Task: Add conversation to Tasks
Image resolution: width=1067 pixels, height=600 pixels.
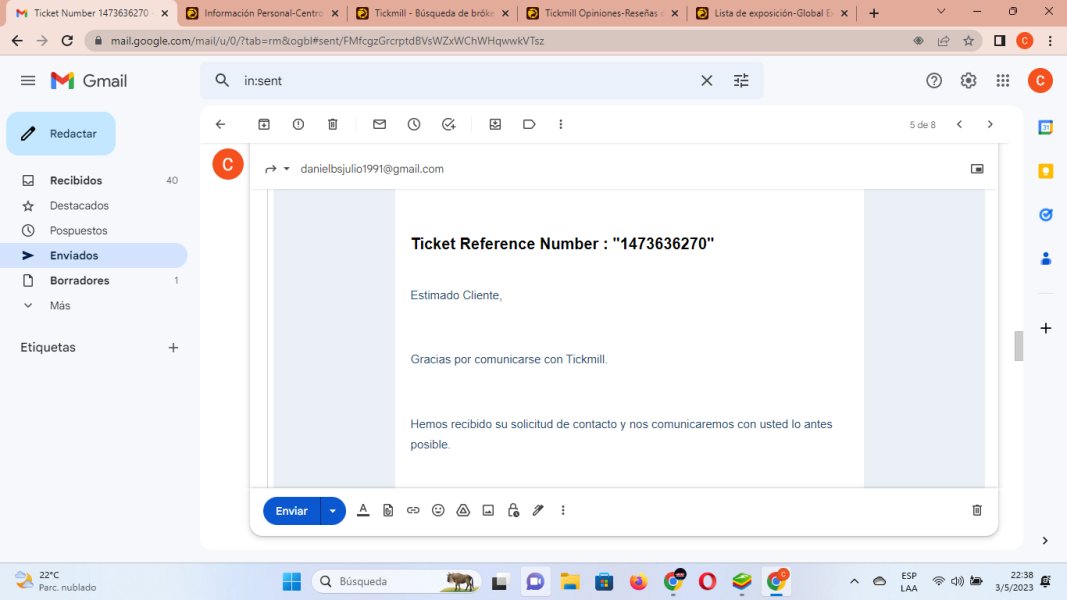Action: pyautogui.click(x=448, y=124)
